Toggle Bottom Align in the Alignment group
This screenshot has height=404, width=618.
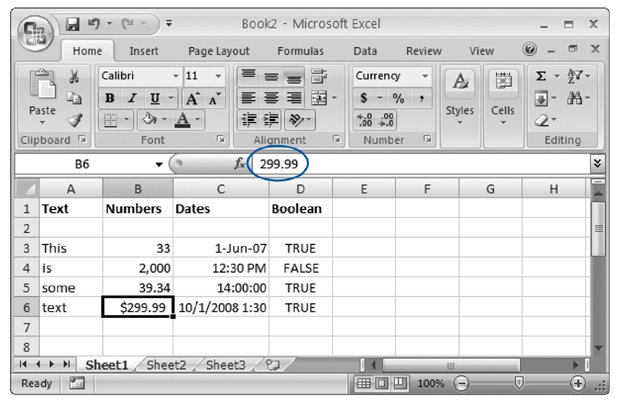294,76
